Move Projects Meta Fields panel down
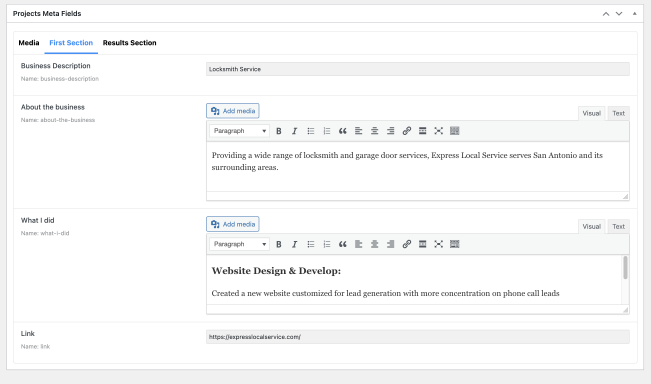This screenshot has width=651, height=384. (619, 14)
